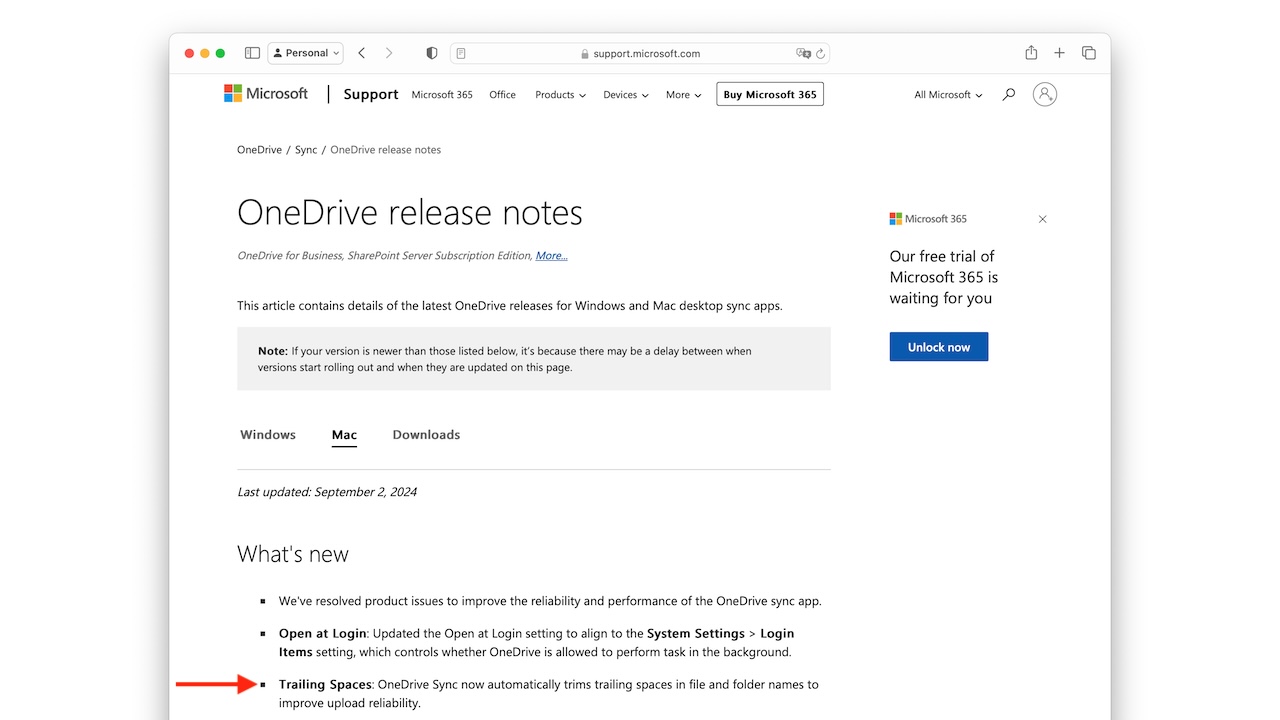Open the Share icon in Safari toolbar
The width and height of the screenshot is (1280, 720).
1031,53
